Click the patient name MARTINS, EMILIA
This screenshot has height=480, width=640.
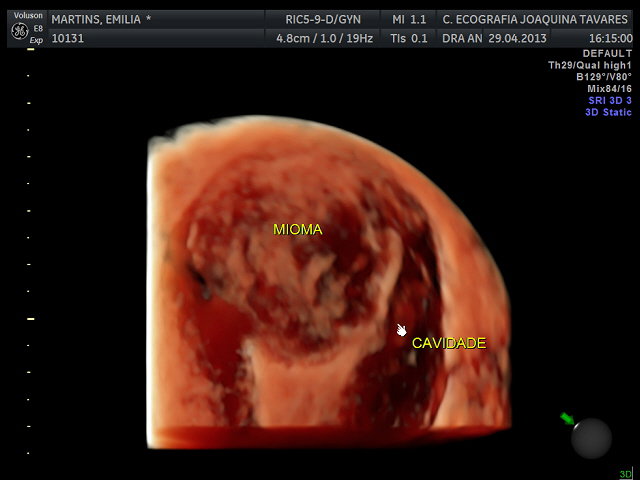pos(101,20)
